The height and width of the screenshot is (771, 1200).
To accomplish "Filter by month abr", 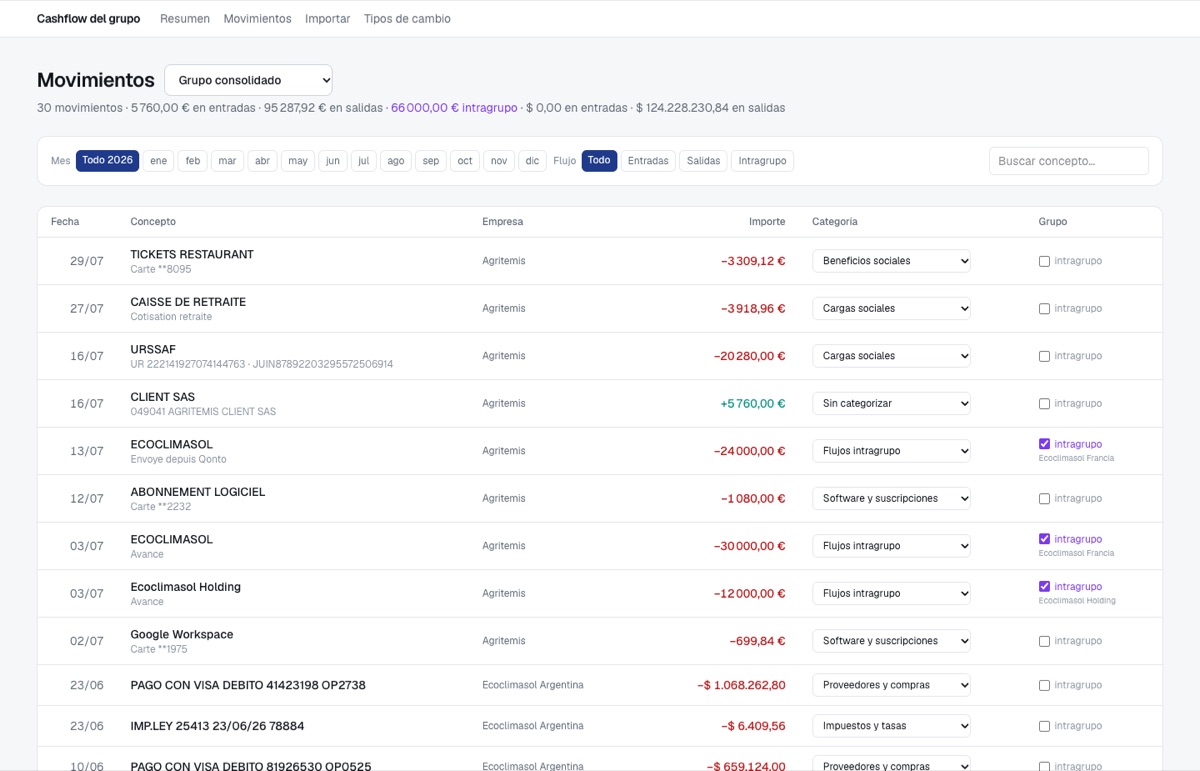I will tap(262, 161).
